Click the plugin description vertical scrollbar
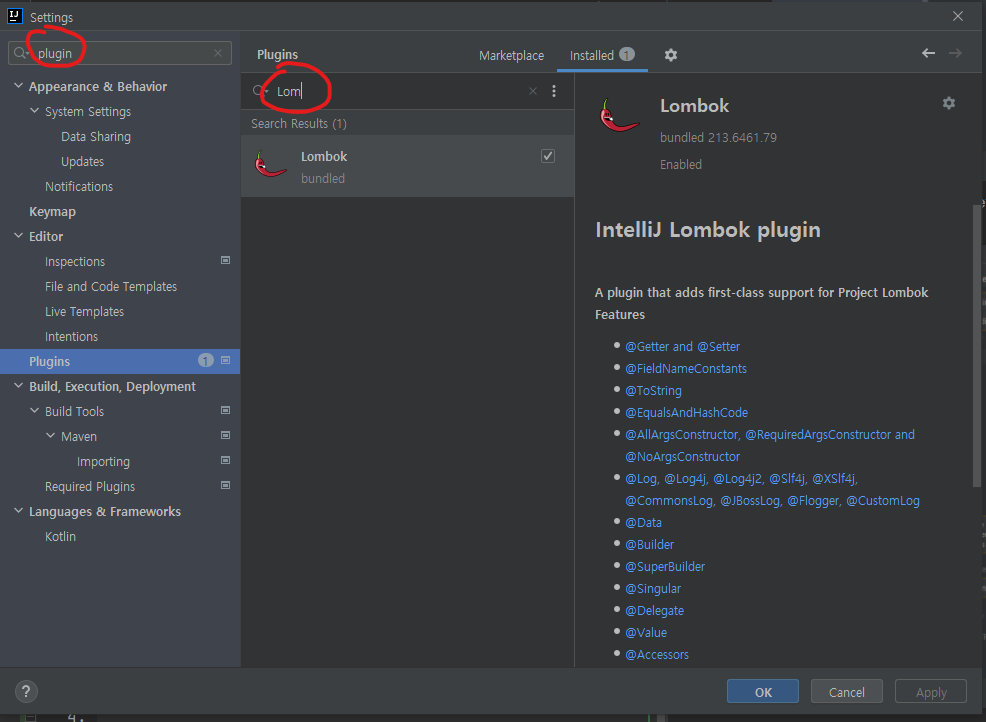This screenshot has height=722, width=986. 976,345
